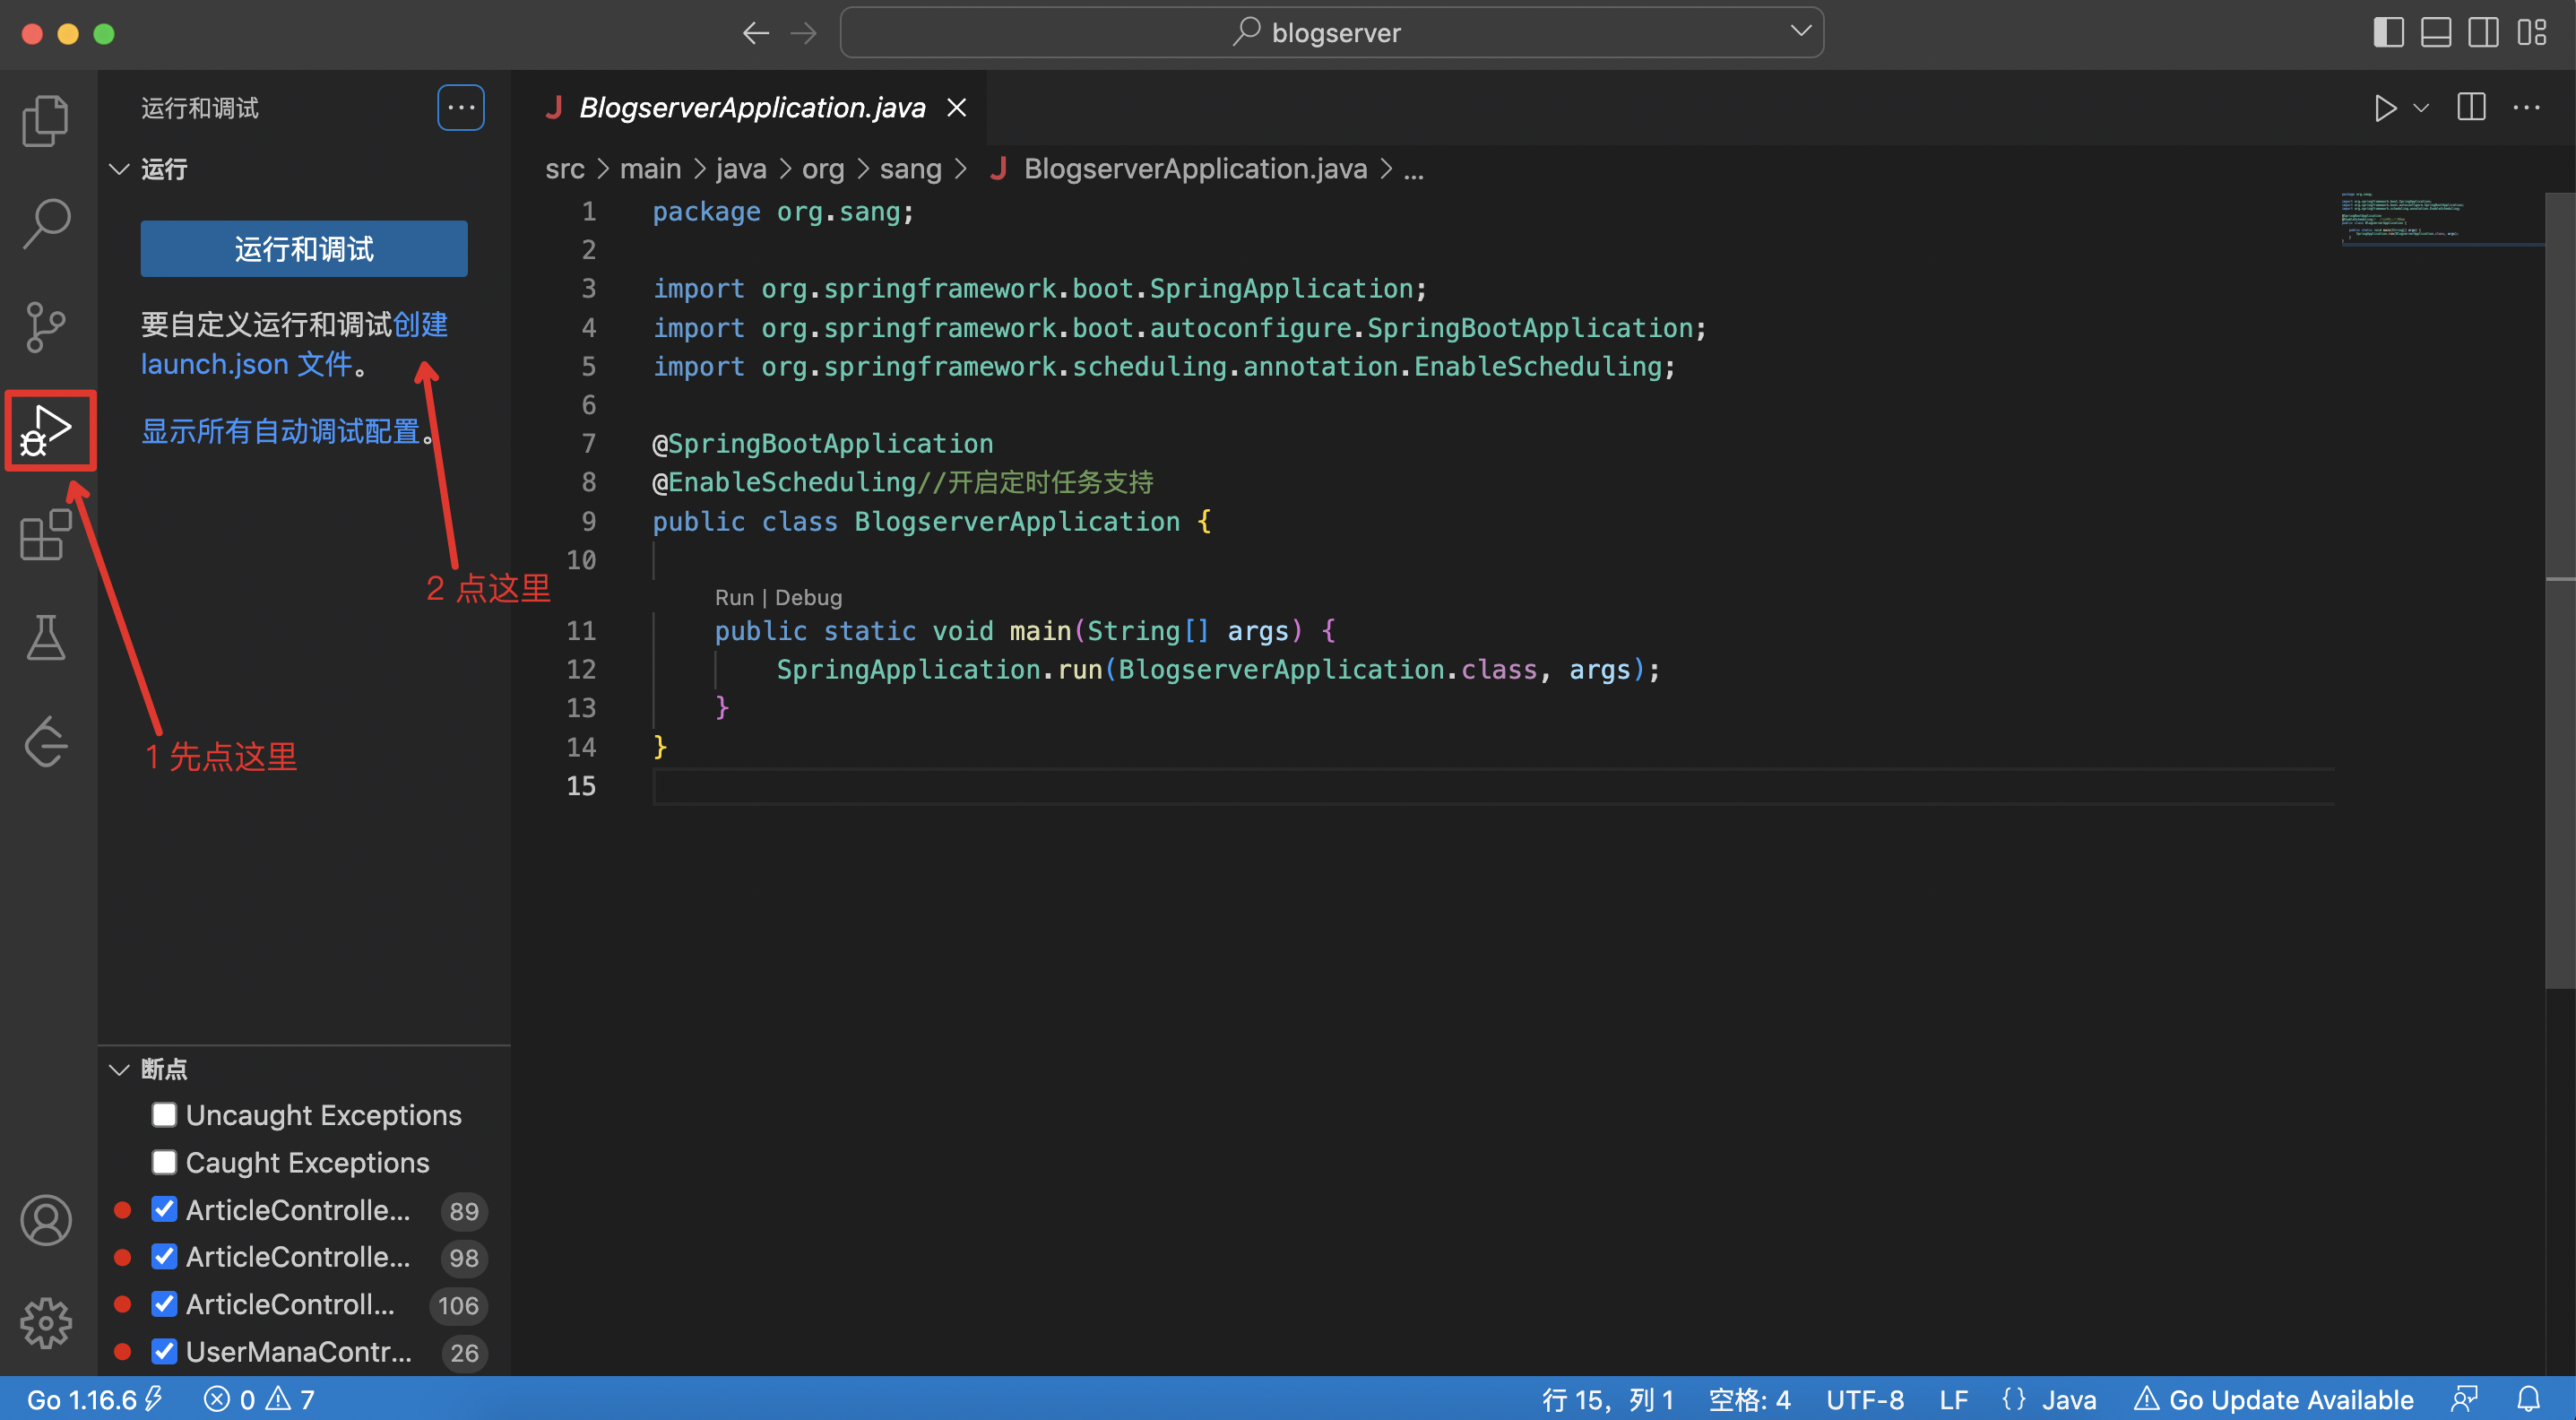Open the Search view in activity bar
This screenshot has width=2576, height=1420.
point(46,223)
